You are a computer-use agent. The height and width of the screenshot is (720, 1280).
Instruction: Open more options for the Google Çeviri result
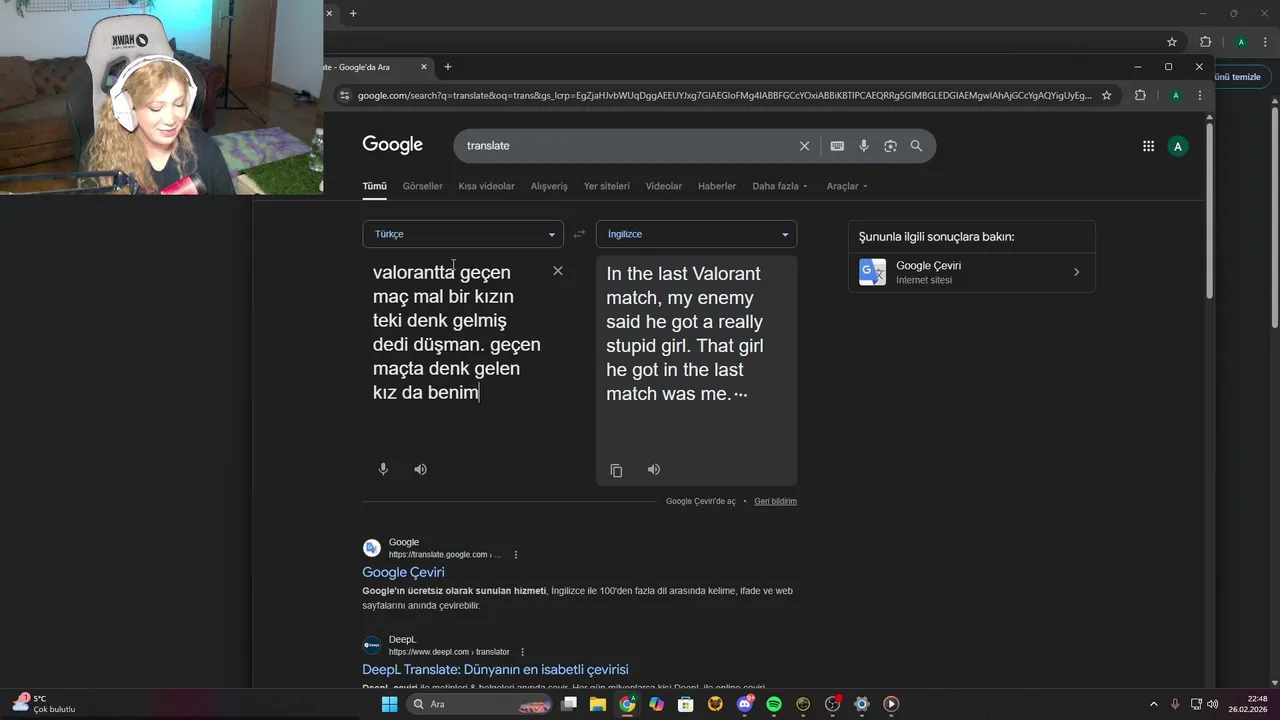point(516,554)
